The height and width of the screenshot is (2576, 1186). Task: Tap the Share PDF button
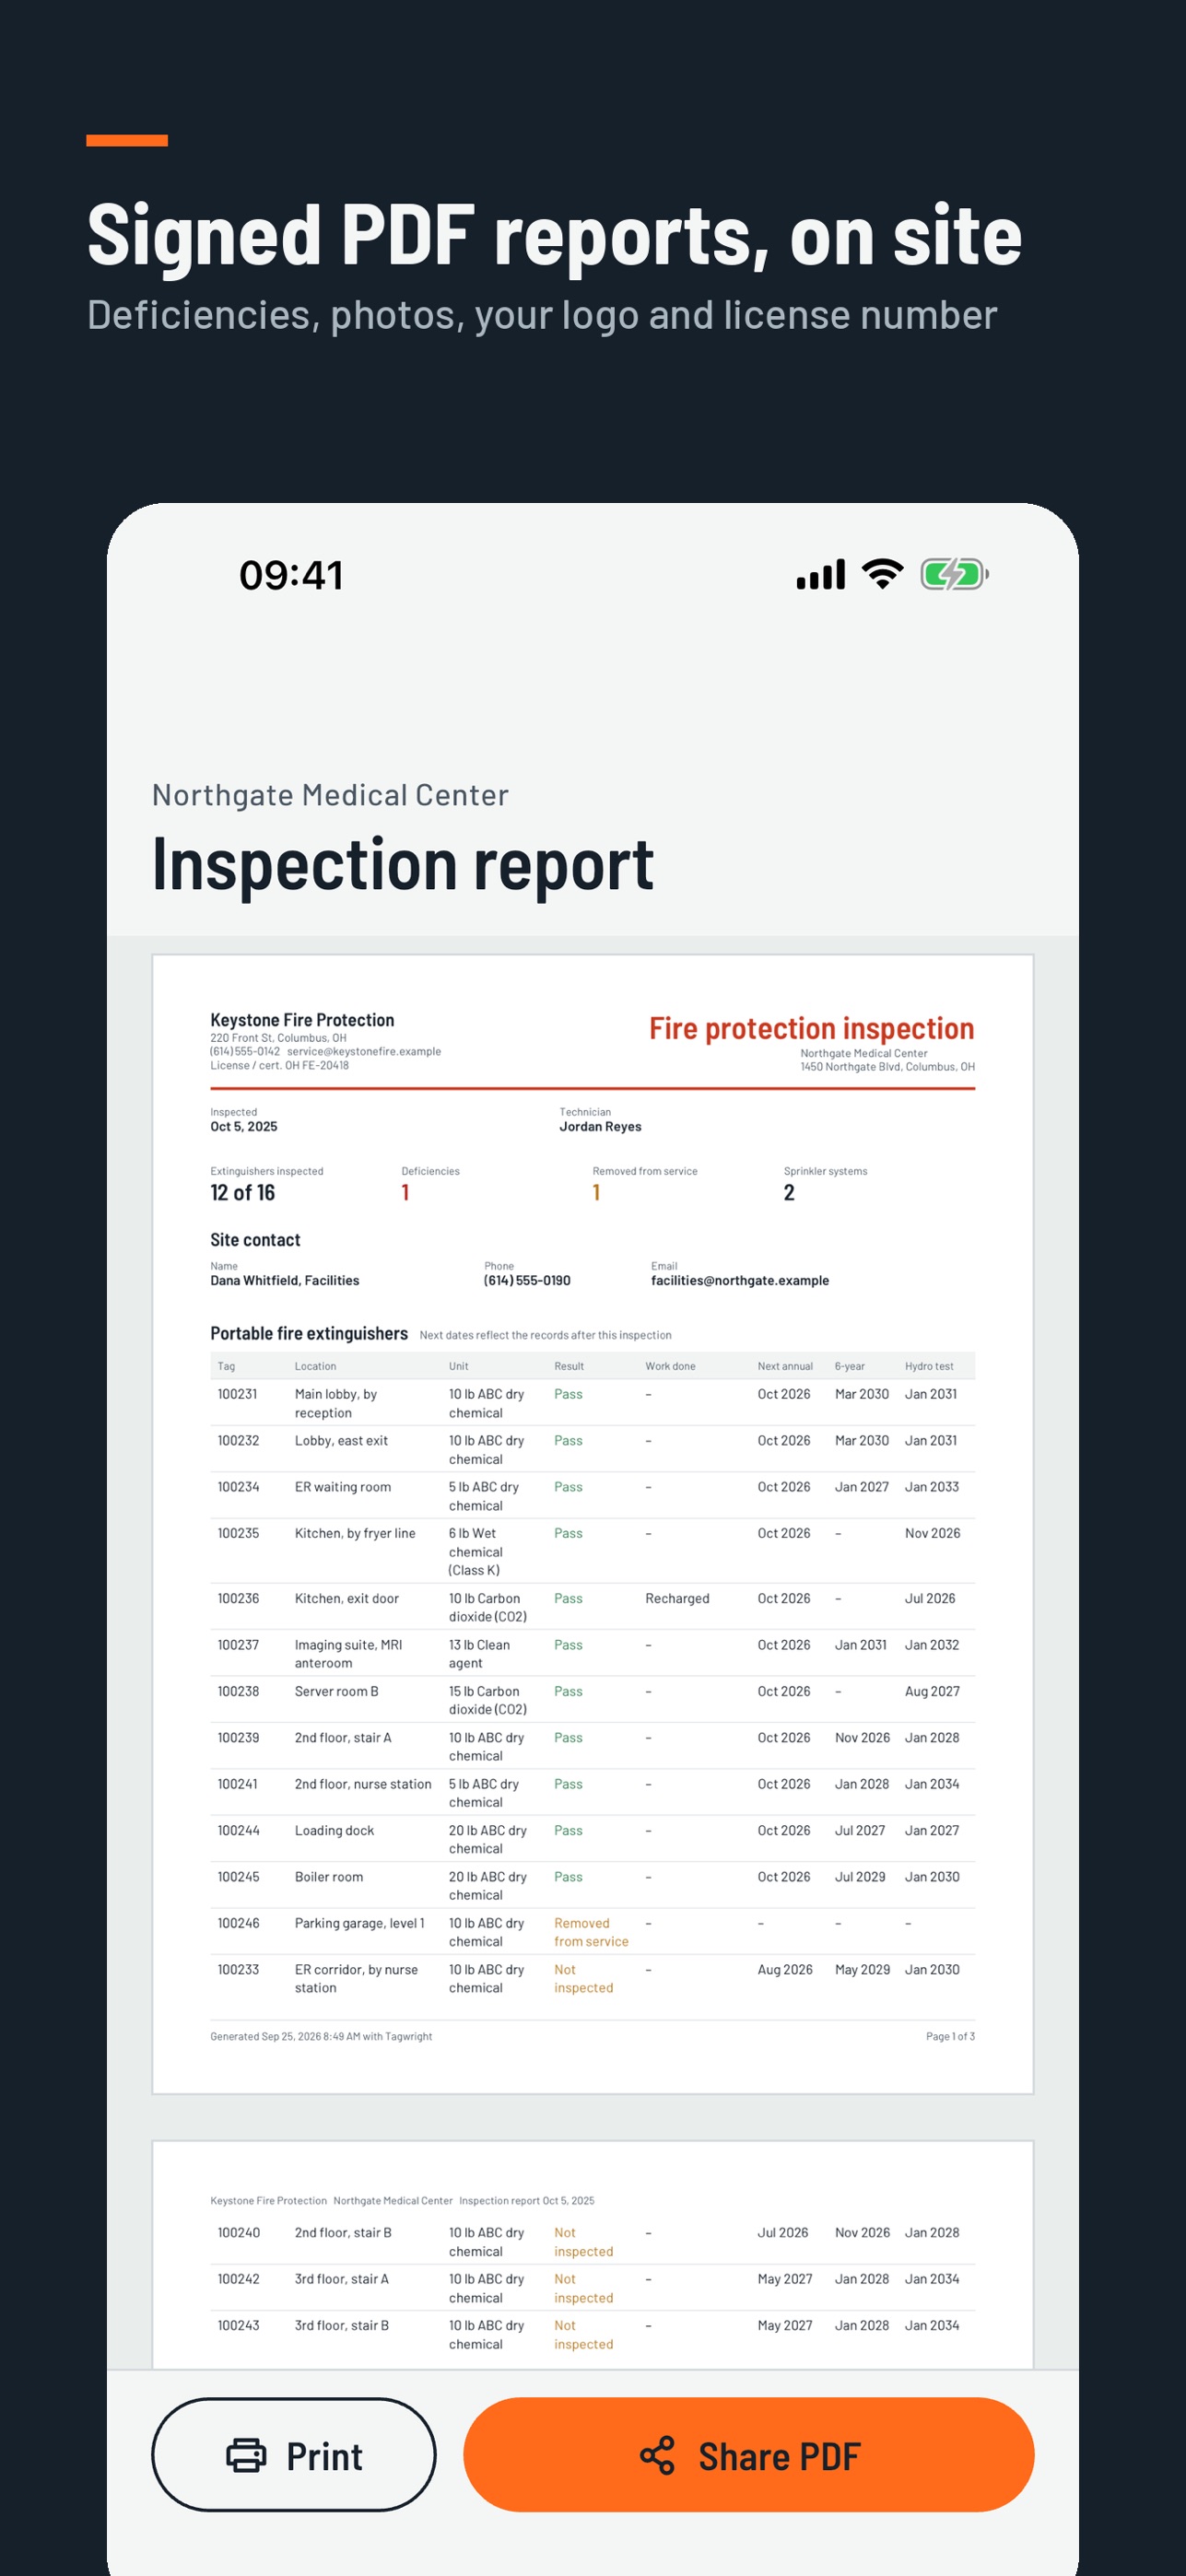(x=748, y=2454)
